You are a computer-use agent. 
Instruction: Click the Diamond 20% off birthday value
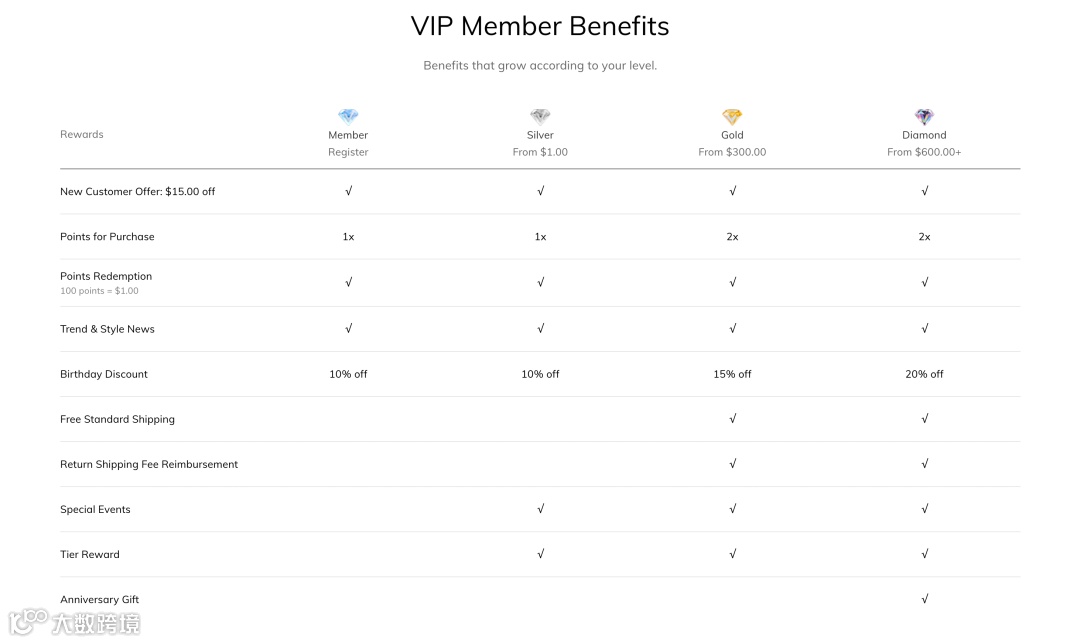coord(924,374)
